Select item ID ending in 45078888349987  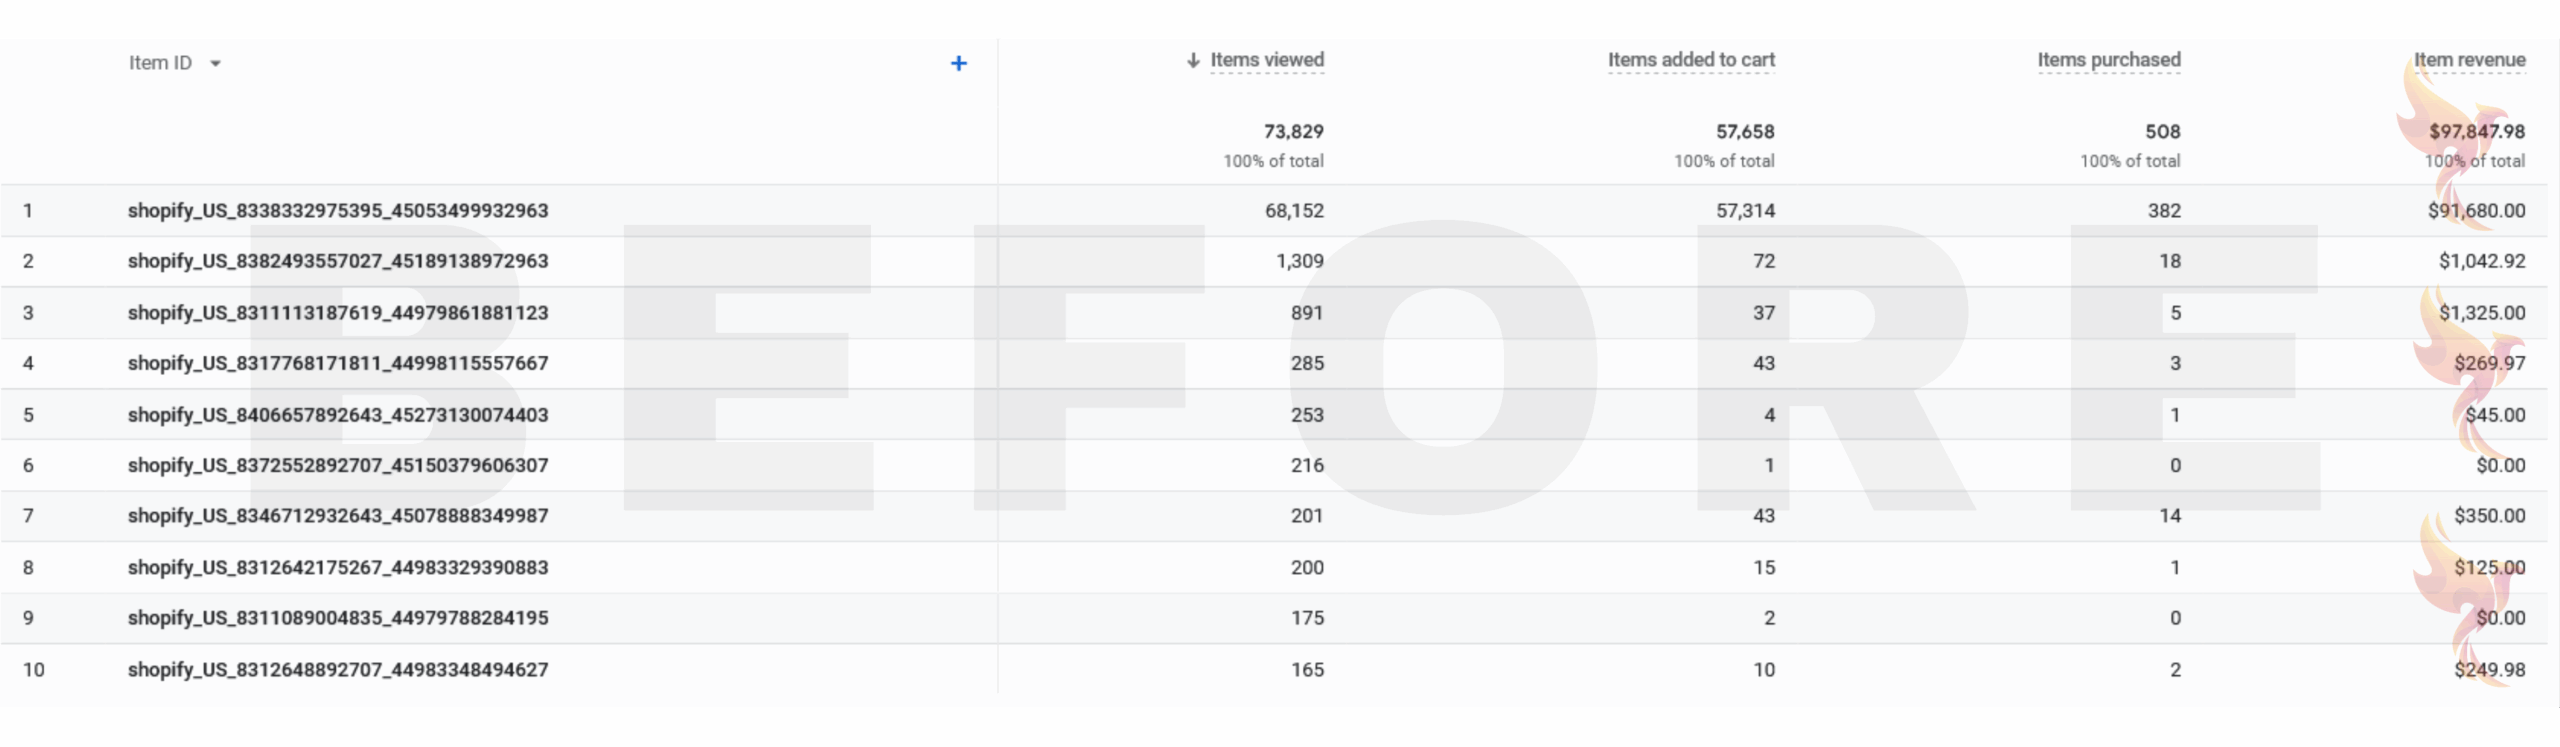[x=338, y=516]
